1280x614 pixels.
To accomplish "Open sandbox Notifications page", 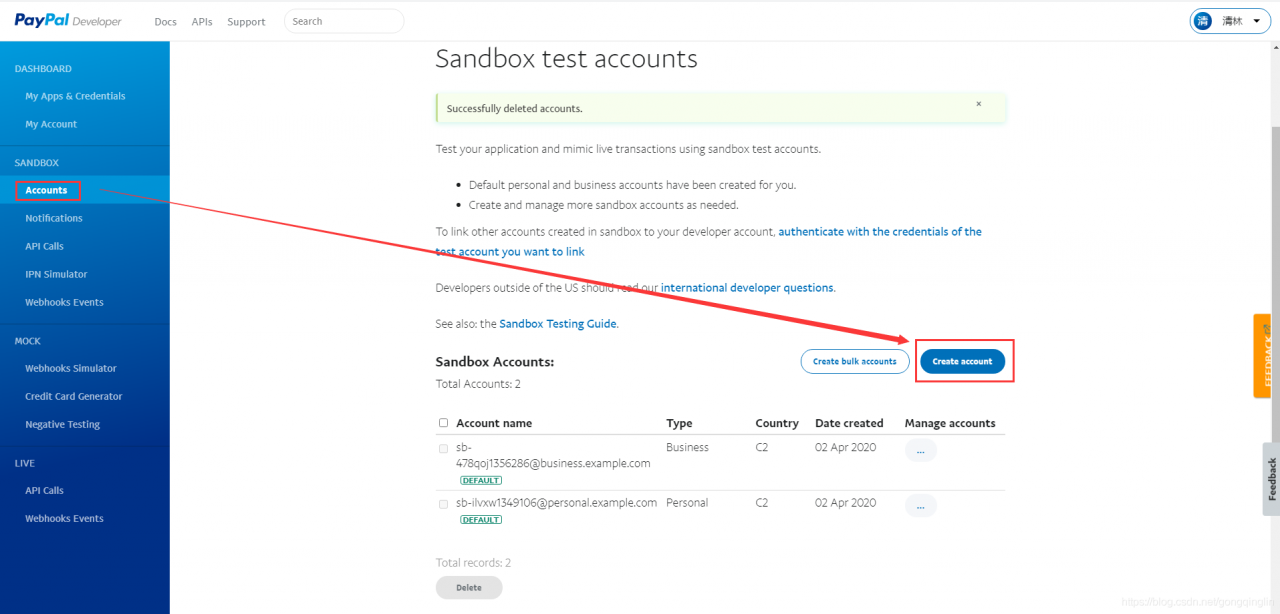I will (x=54, y=218).
